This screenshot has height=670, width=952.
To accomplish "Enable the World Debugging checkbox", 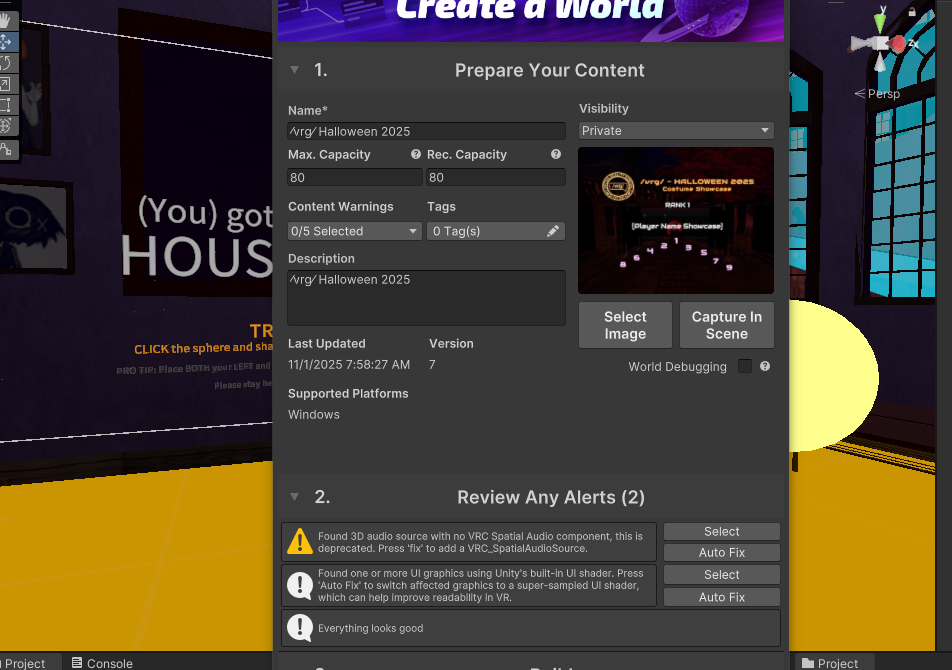I will pos(745,366).
